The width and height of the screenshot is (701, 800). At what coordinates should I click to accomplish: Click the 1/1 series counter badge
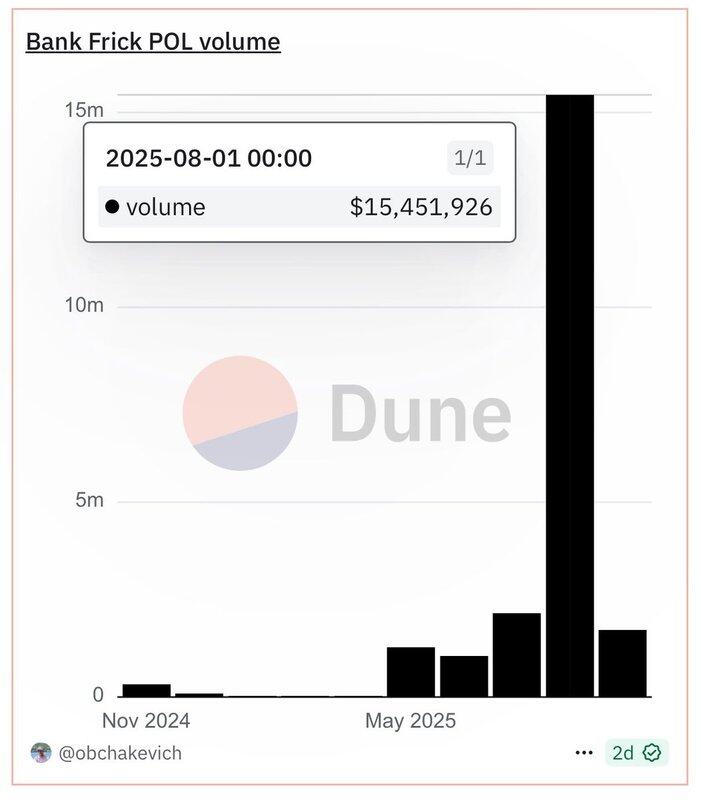(x=470, y=158)
